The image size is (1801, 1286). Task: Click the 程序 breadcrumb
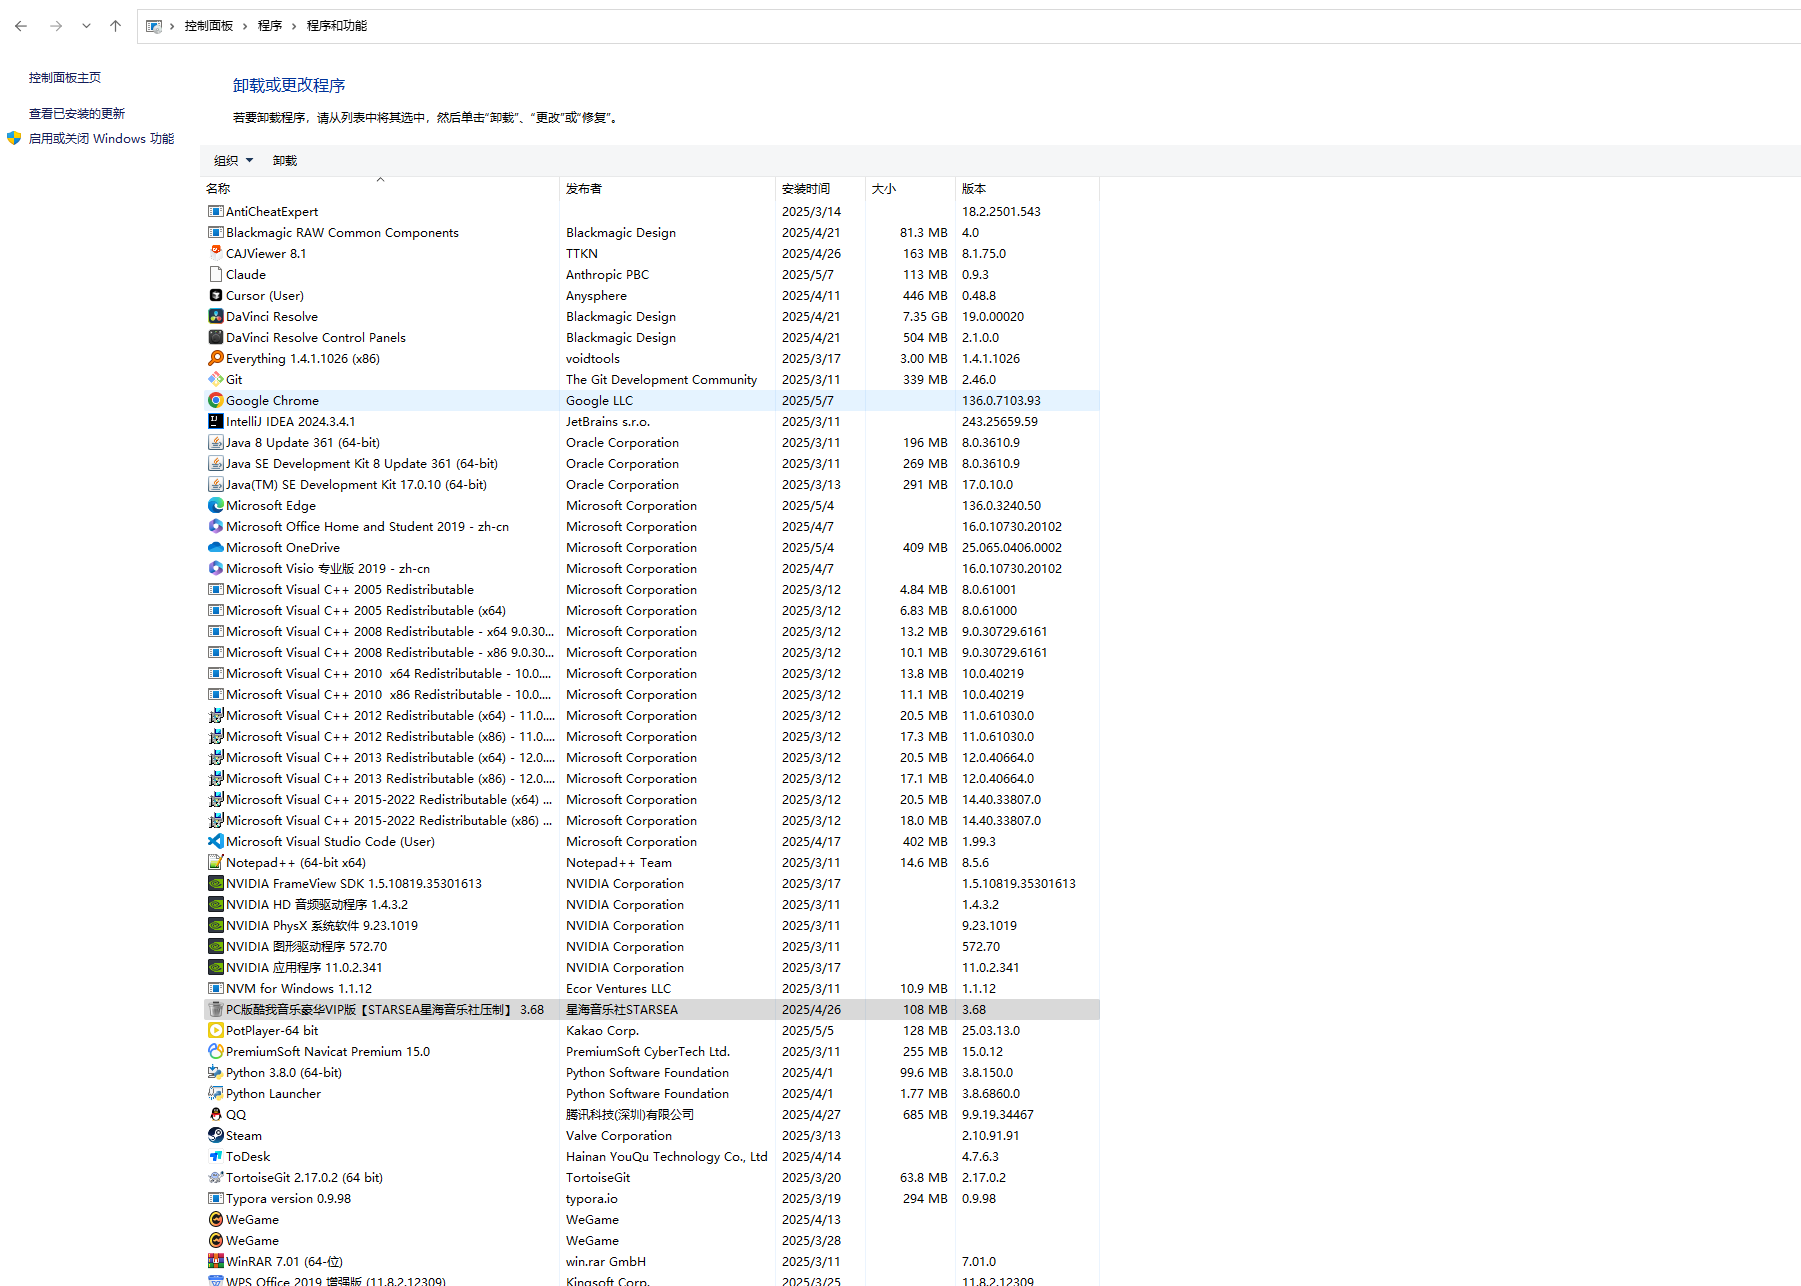[x=270, y=26]
